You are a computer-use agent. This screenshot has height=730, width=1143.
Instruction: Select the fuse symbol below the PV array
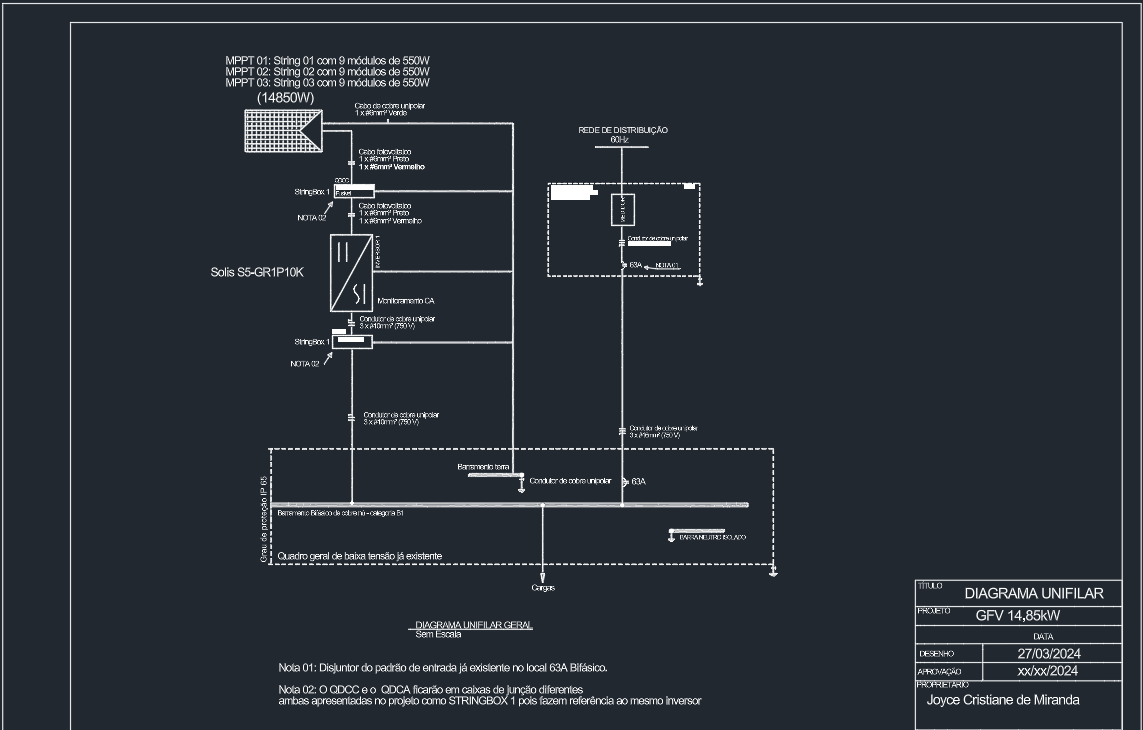click(351, 162)
